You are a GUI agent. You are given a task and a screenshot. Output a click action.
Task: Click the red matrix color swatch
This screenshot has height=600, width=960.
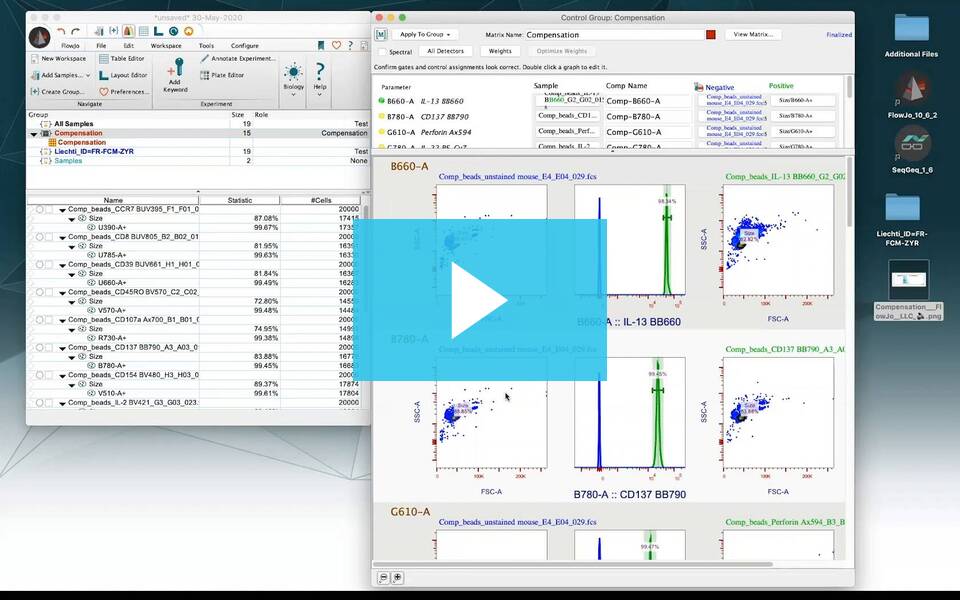tap(711, 35)
